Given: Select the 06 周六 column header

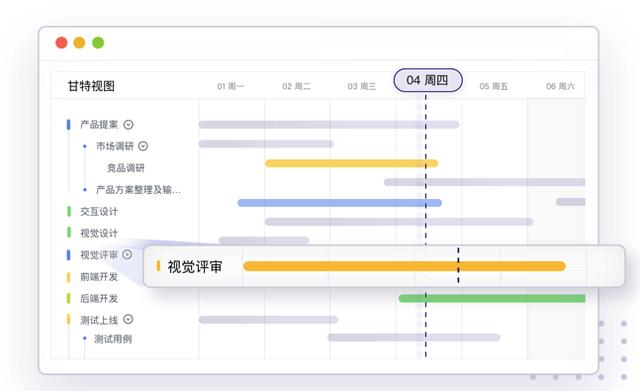Looking at the screenshot, I should coord(560,86).
